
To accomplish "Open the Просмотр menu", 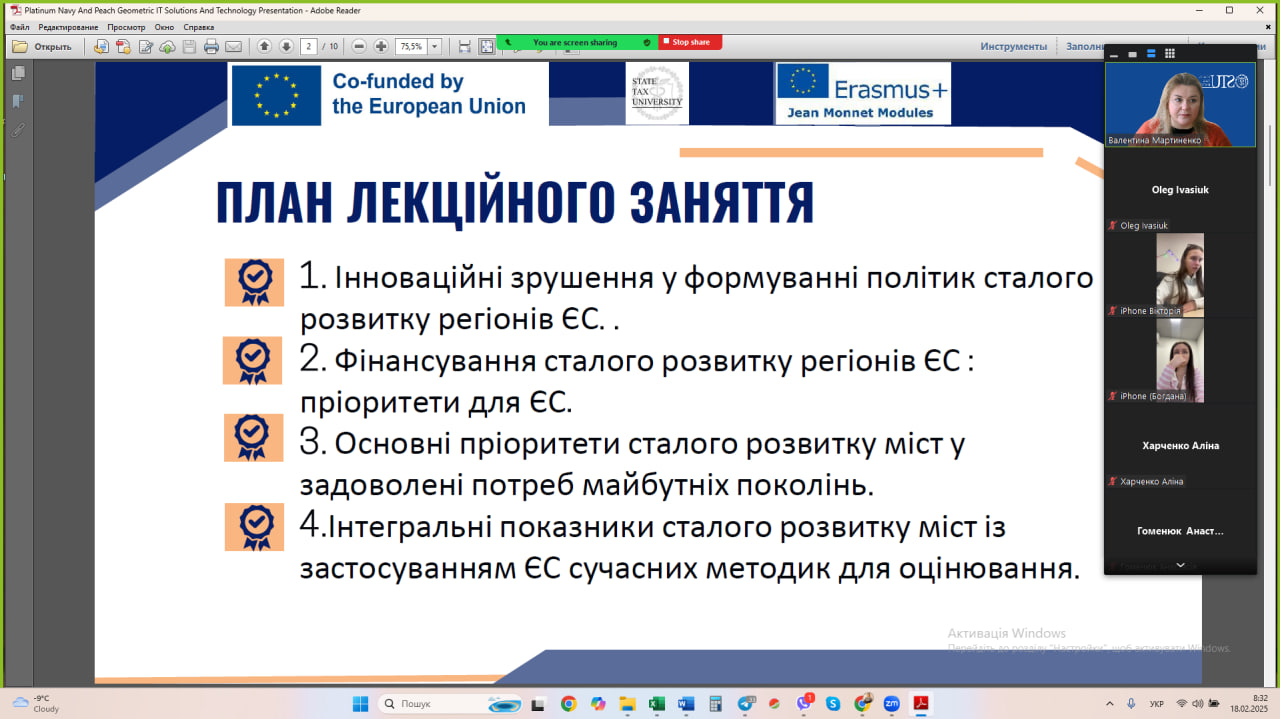I will pos(126,27).
